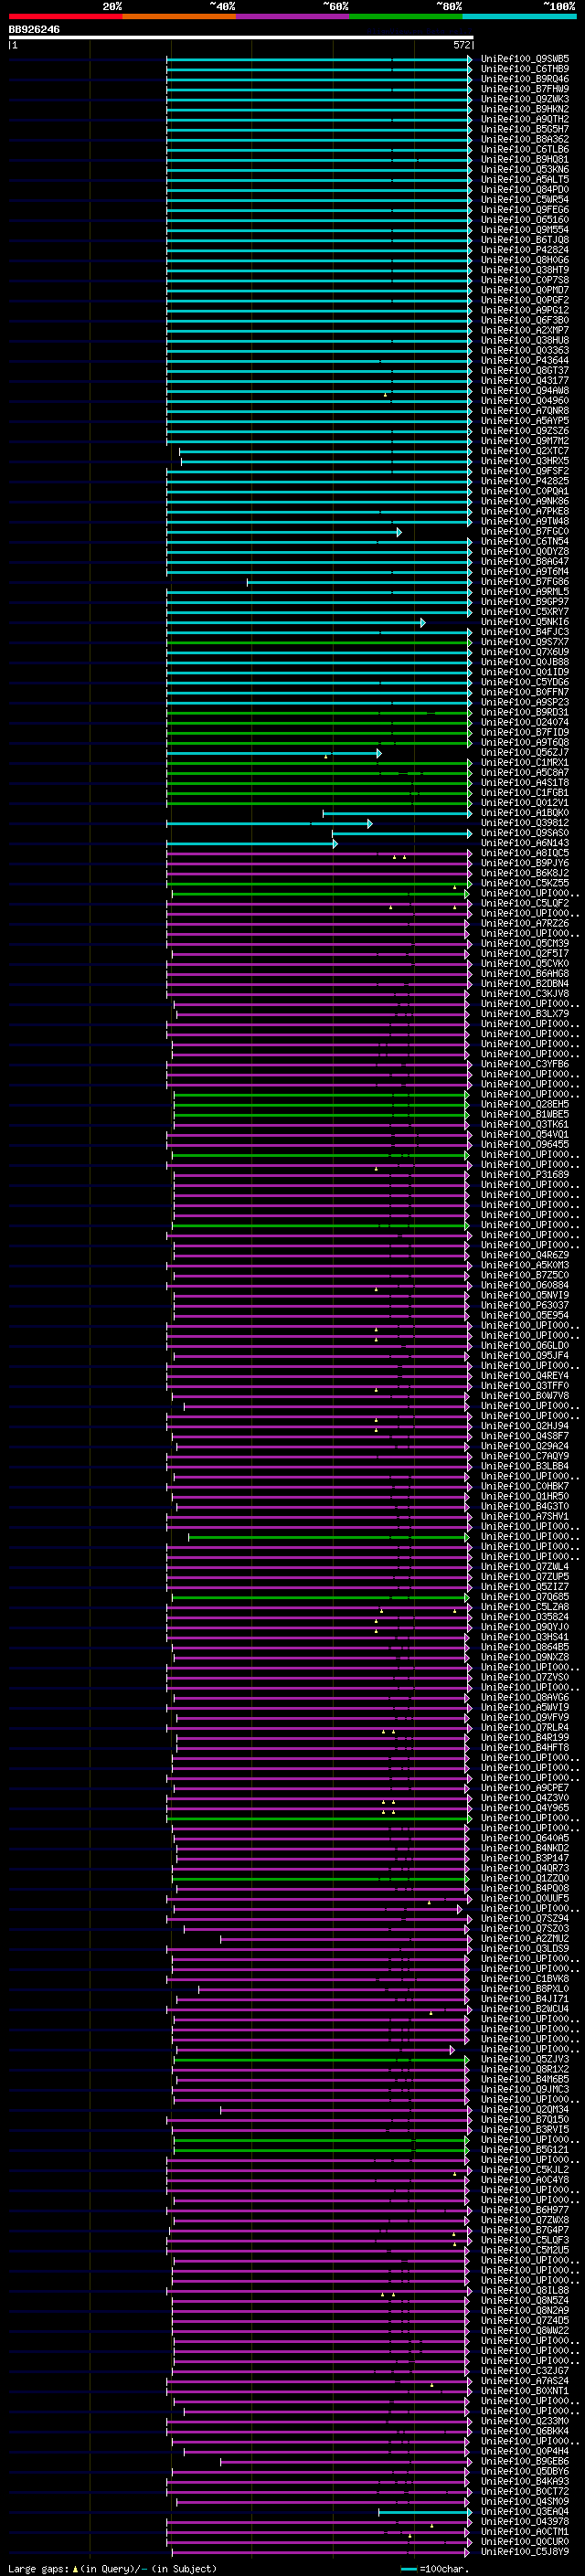This screenshot has height=2576, width=585.
Task: Click the Large gaps legend text
Action: point(111,2568)
